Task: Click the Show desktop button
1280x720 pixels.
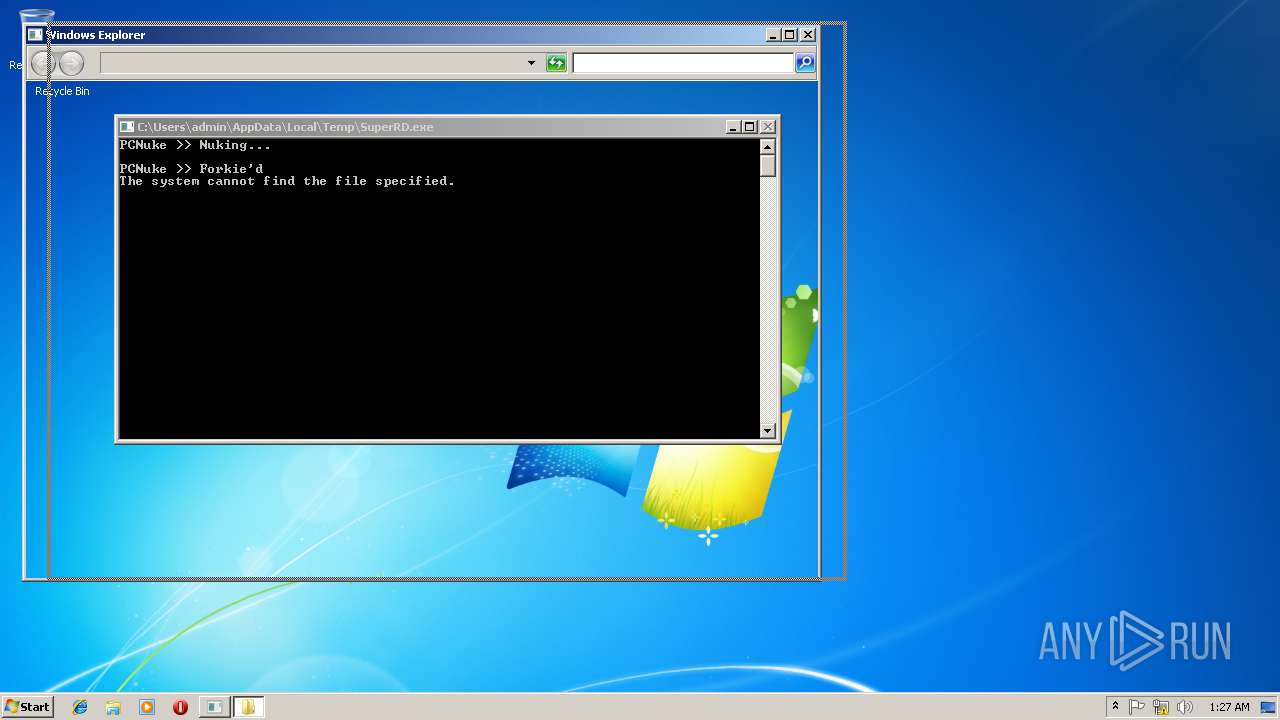Action: pyautogui.click(x=1268, y=707)
